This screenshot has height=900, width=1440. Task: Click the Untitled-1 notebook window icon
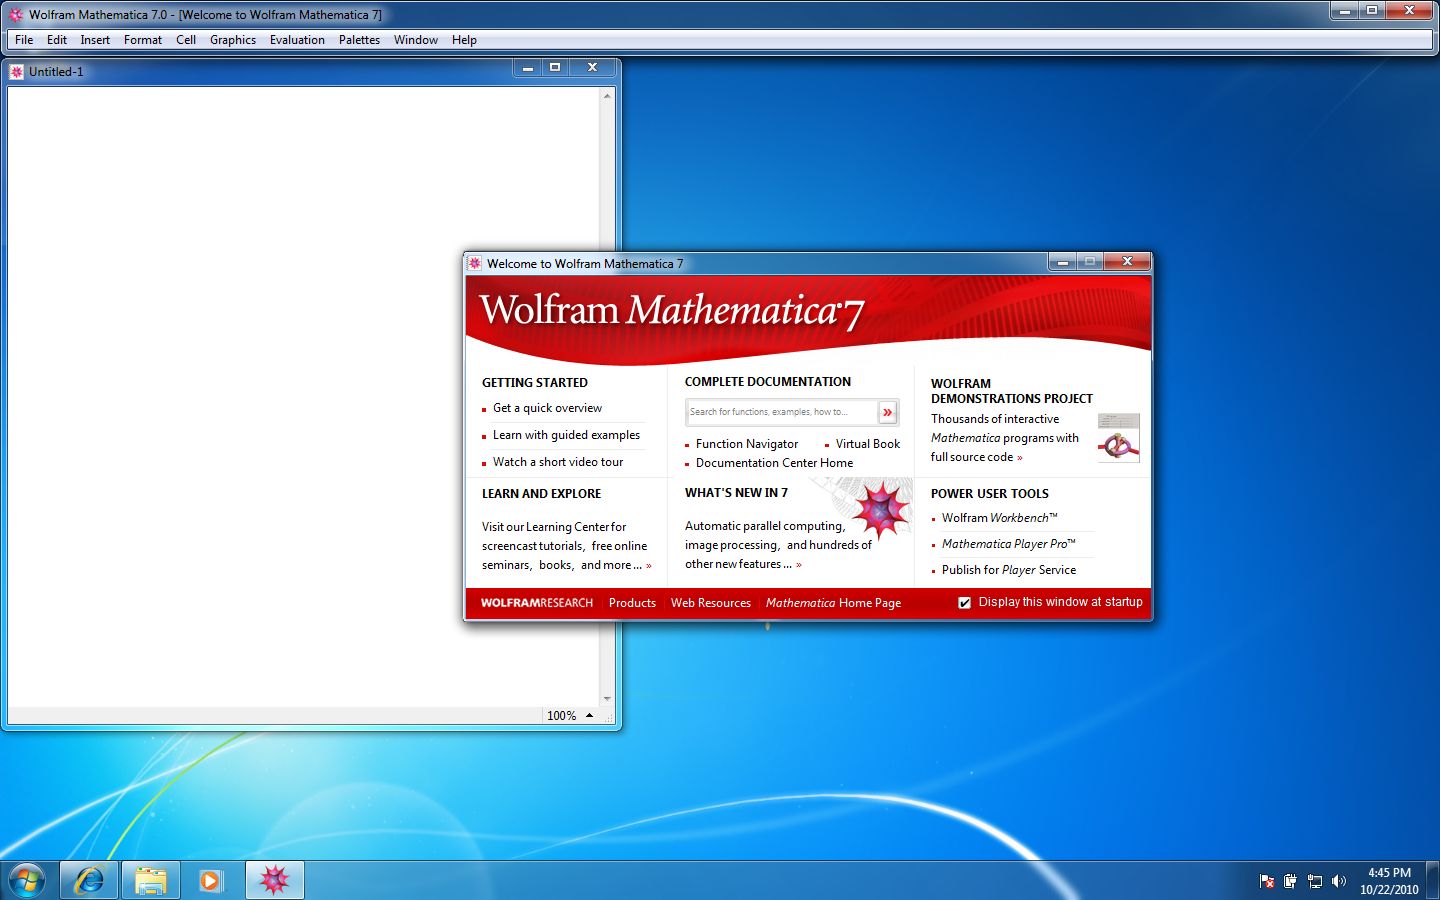click(x=16, y=71)
